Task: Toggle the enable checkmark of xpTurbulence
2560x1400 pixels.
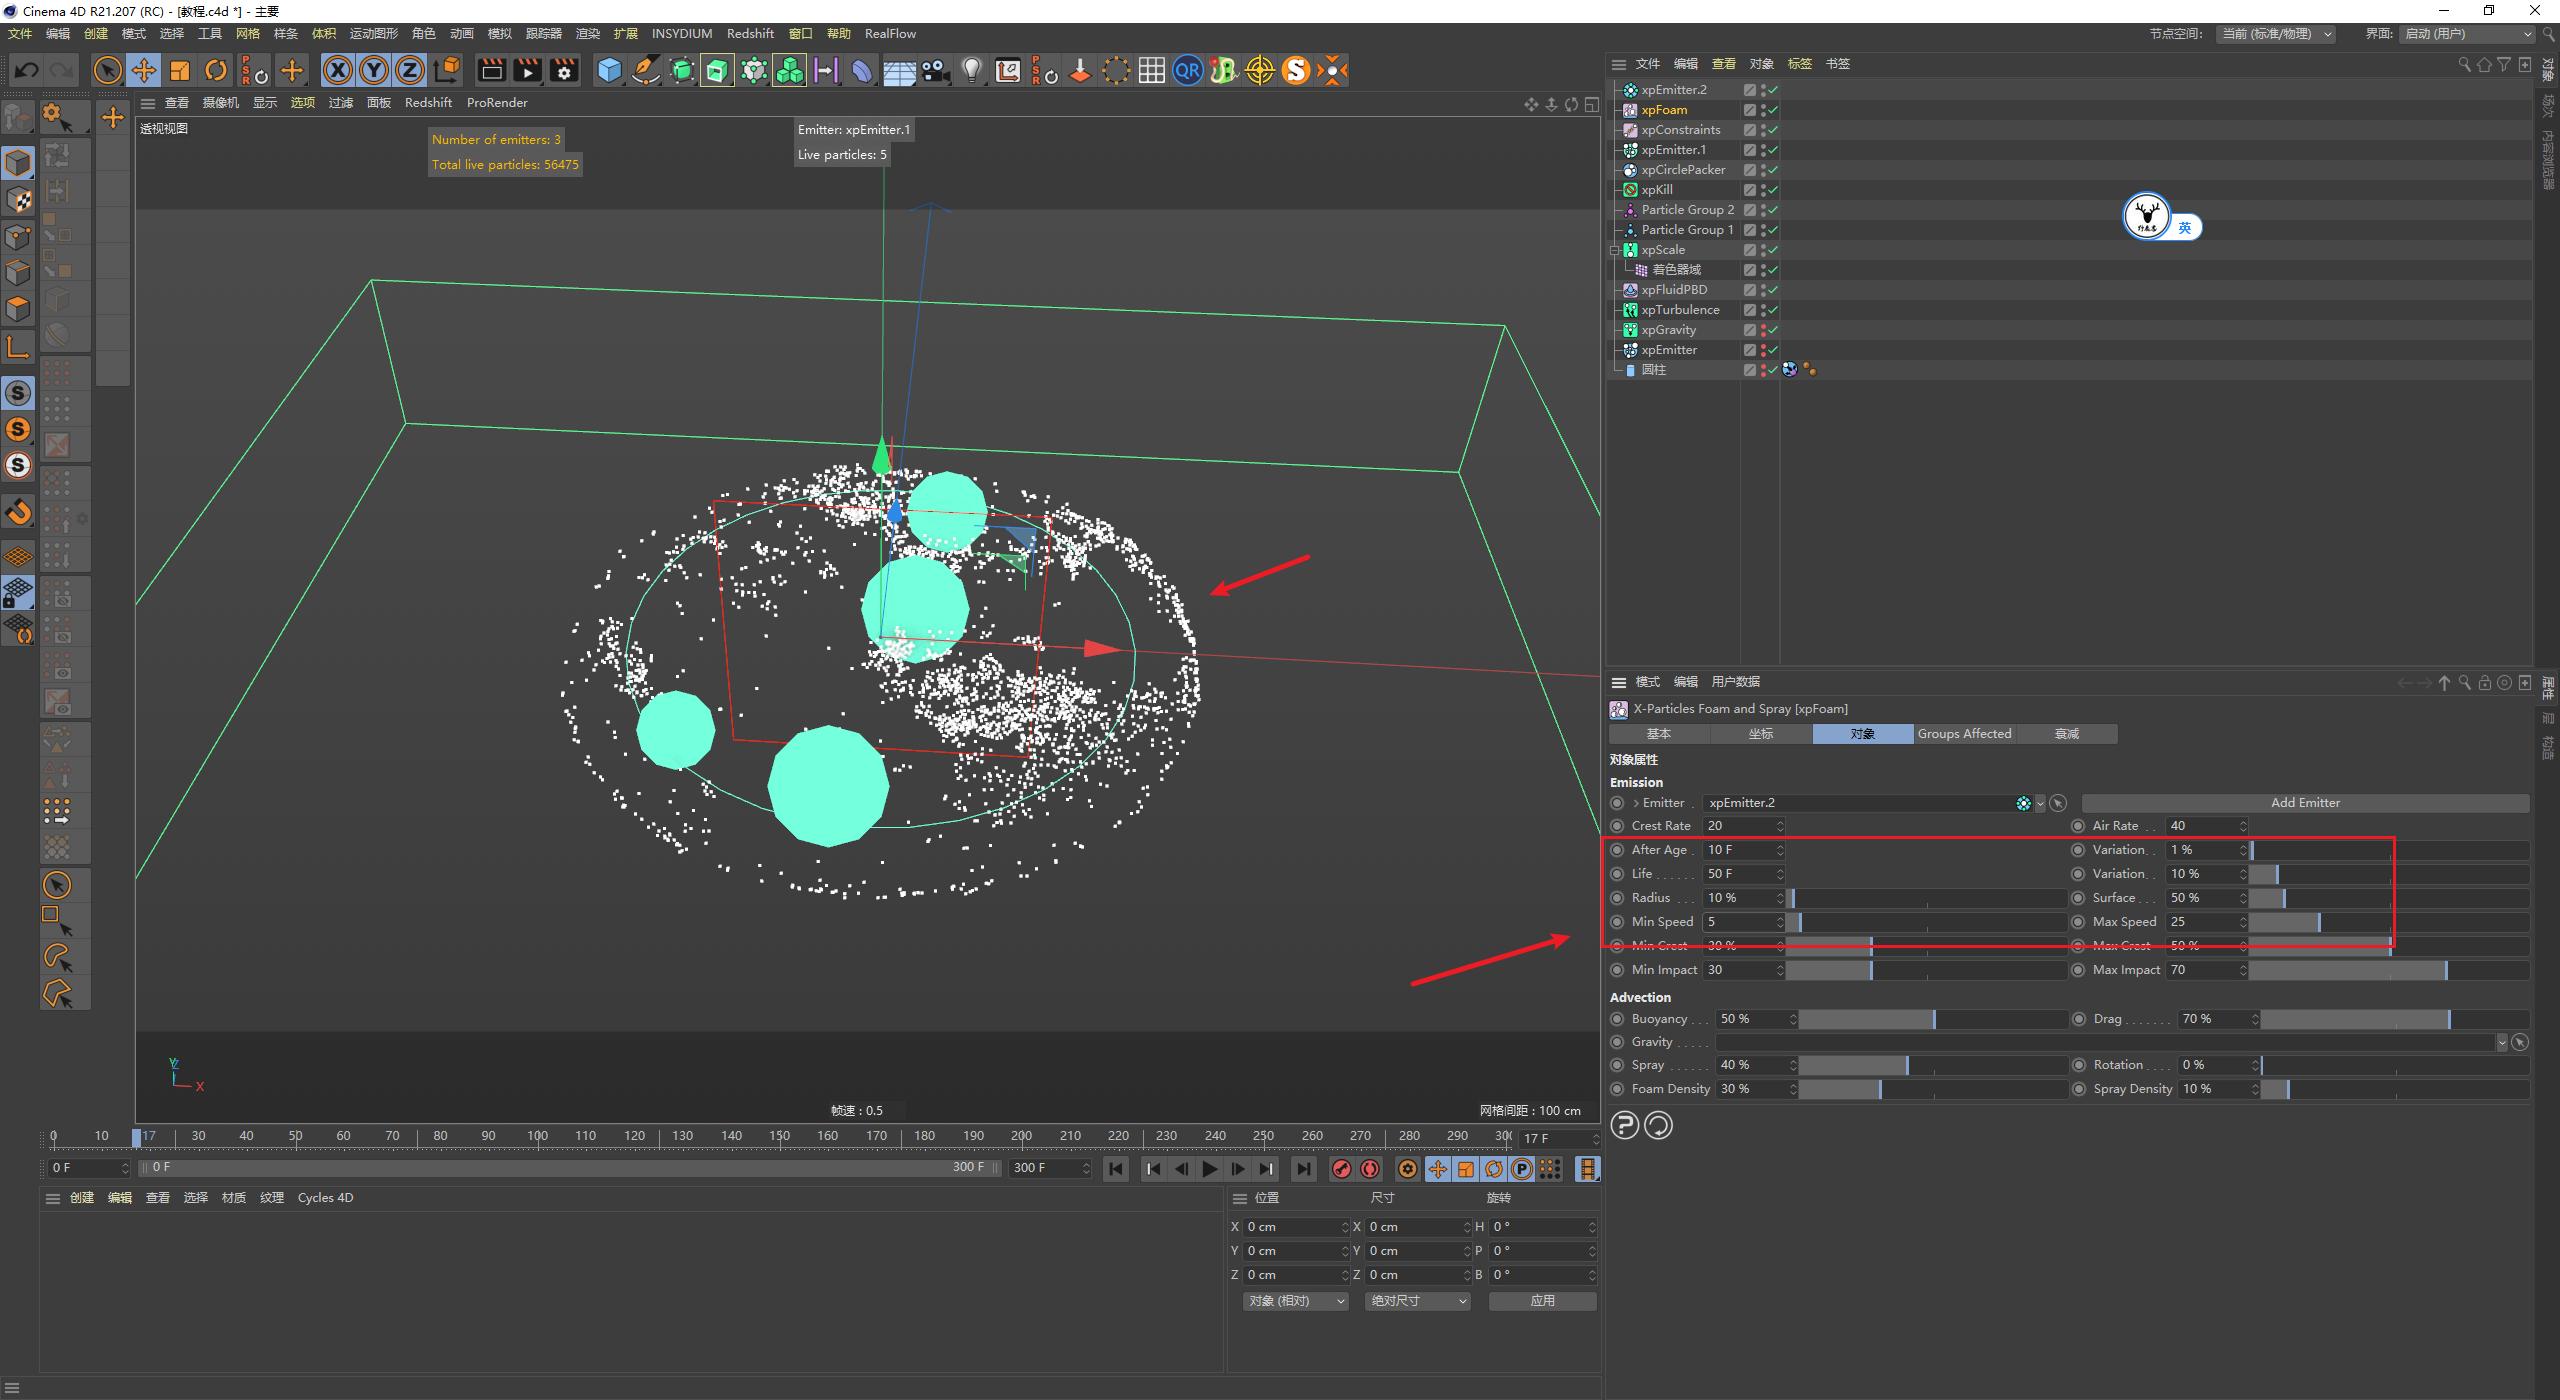Action: pyautogui.click(x=1772, y=310)
